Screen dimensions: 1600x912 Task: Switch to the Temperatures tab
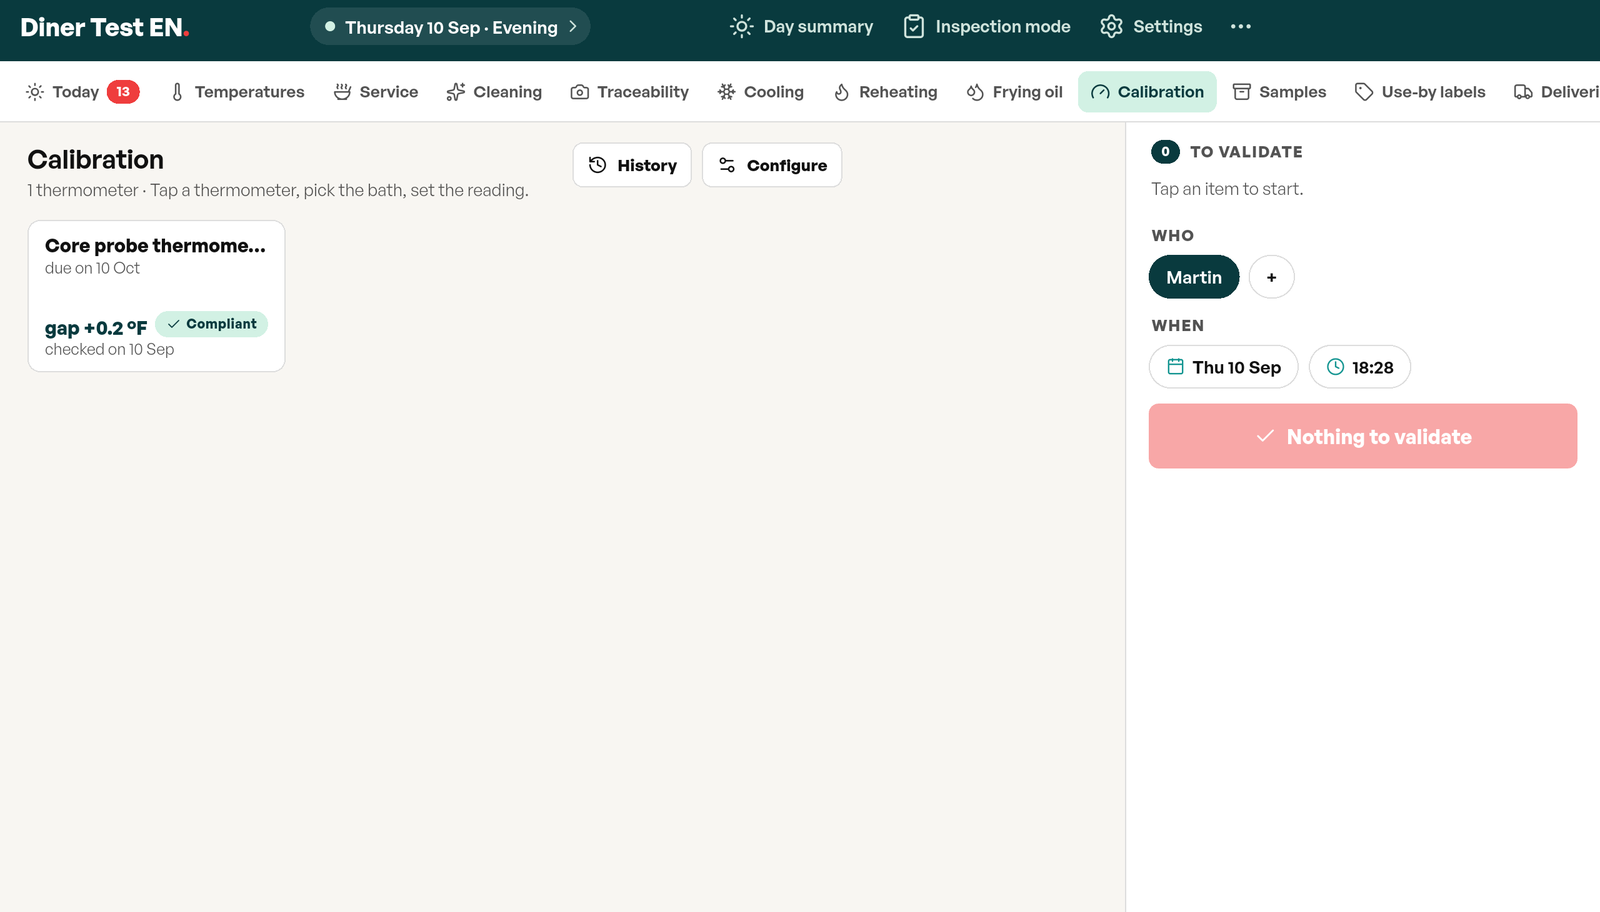[237, 92]
